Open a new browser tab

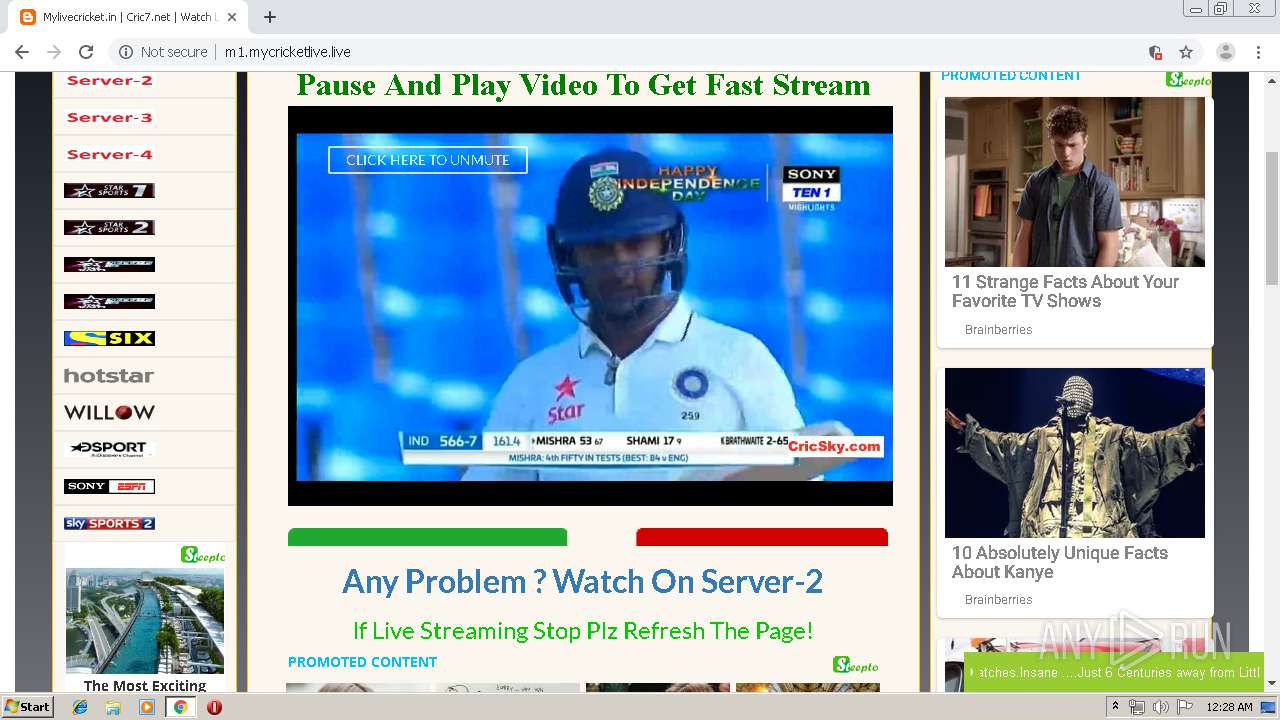click(270, 17)
